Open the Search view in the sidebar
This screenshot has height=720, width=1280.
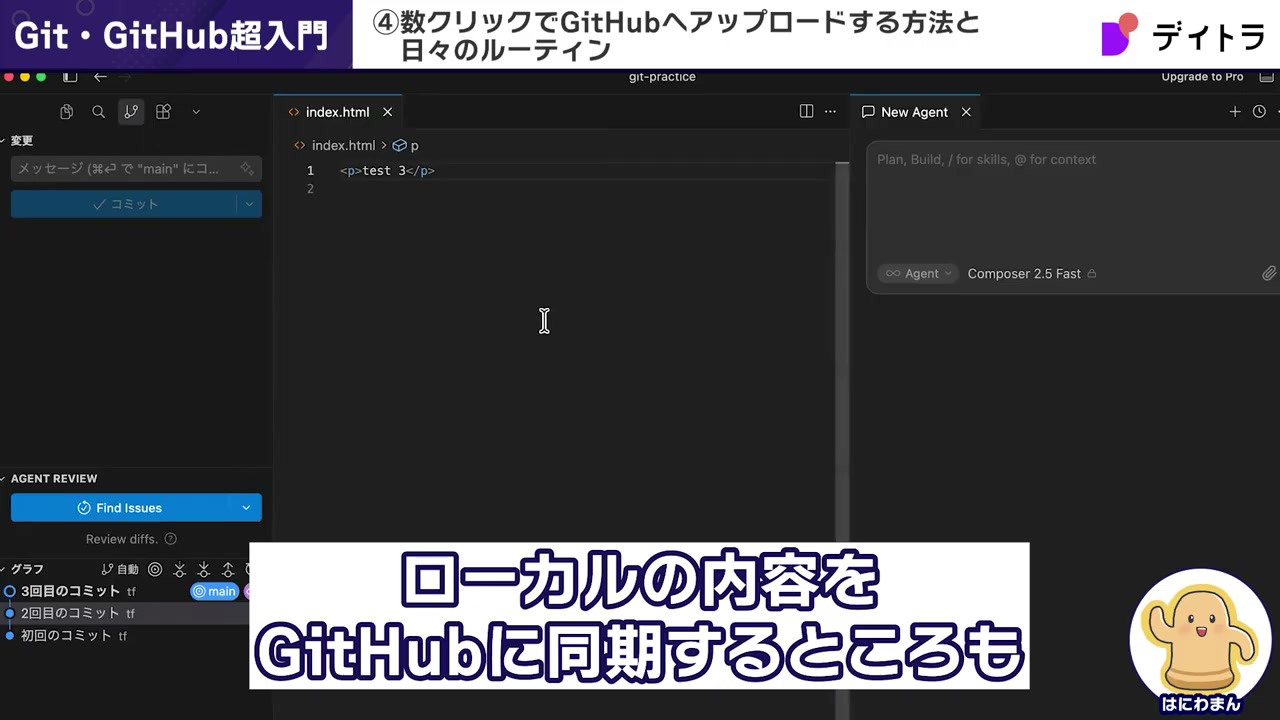coord(98,112)
